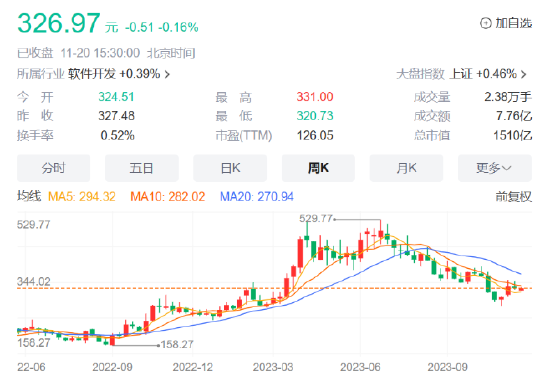
Task: Click the 344.02 y-axis label
Action: (x=33, y=282)
